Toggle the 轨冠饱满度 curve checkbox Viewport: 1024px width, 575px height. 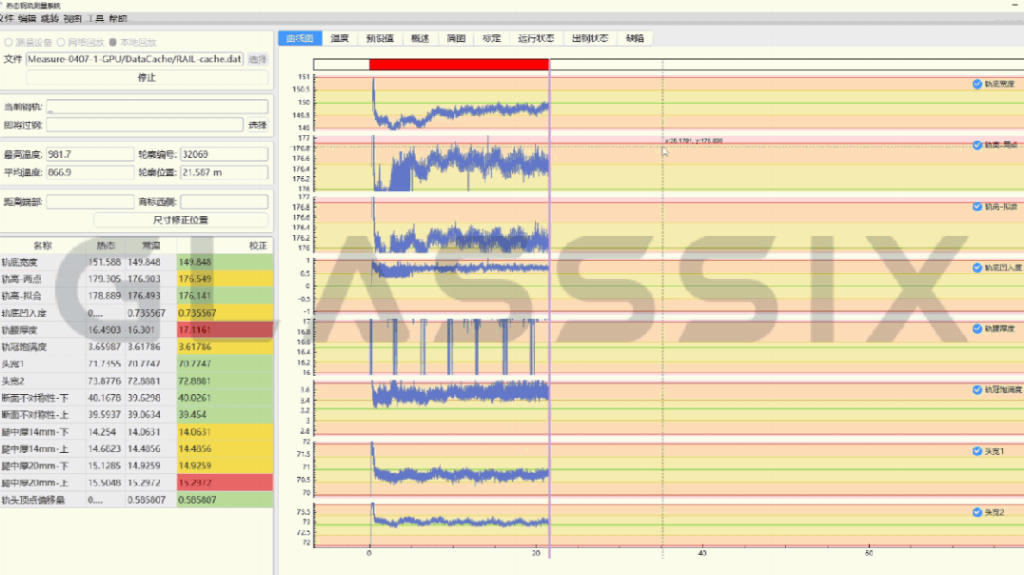tap(977, 390)
